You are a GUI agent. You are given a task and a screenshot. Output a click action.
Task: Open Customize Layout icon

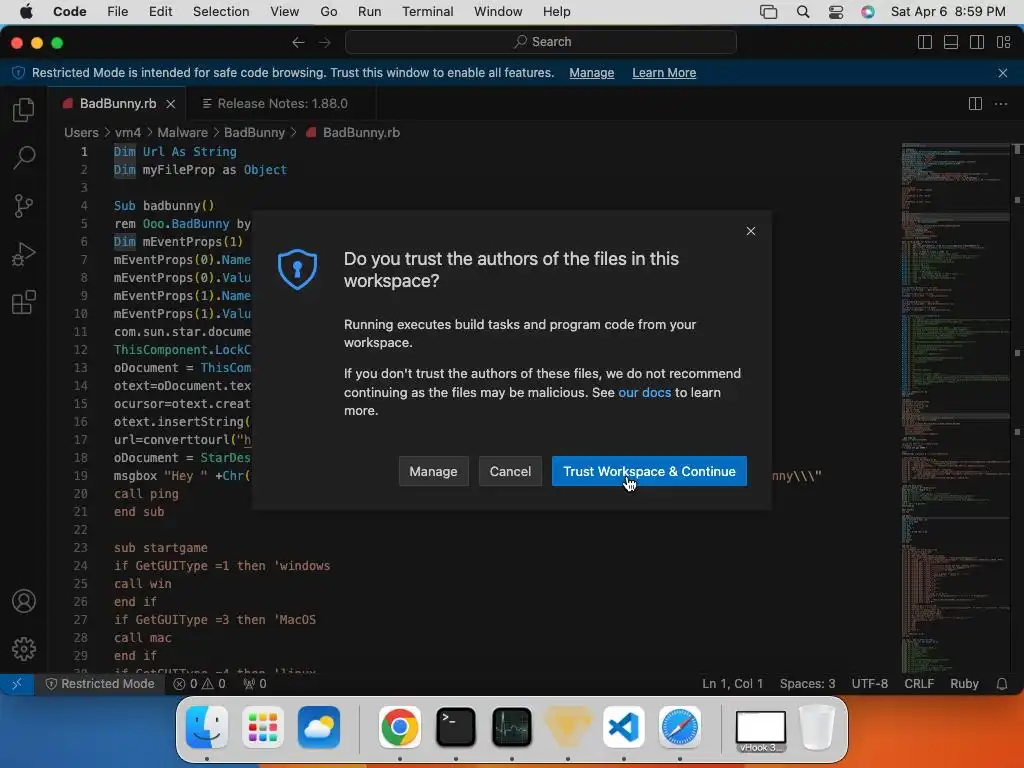pos(1004,42)
